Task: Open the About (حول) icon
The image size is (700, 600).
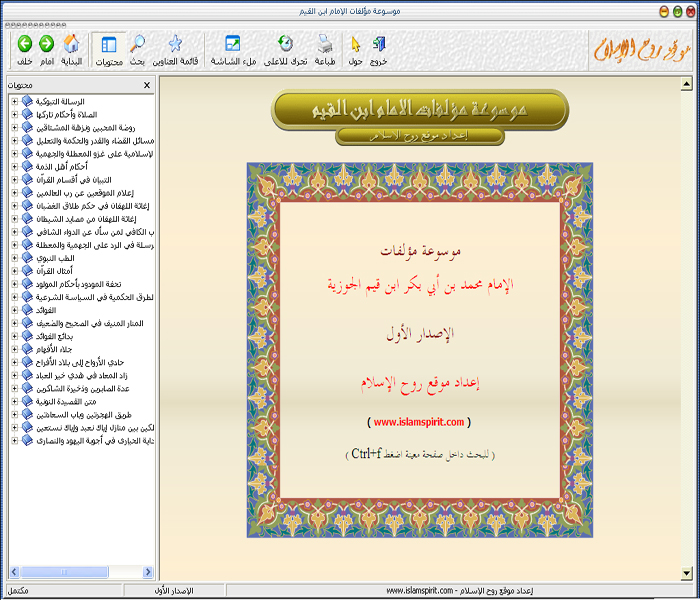Action: 354,44
